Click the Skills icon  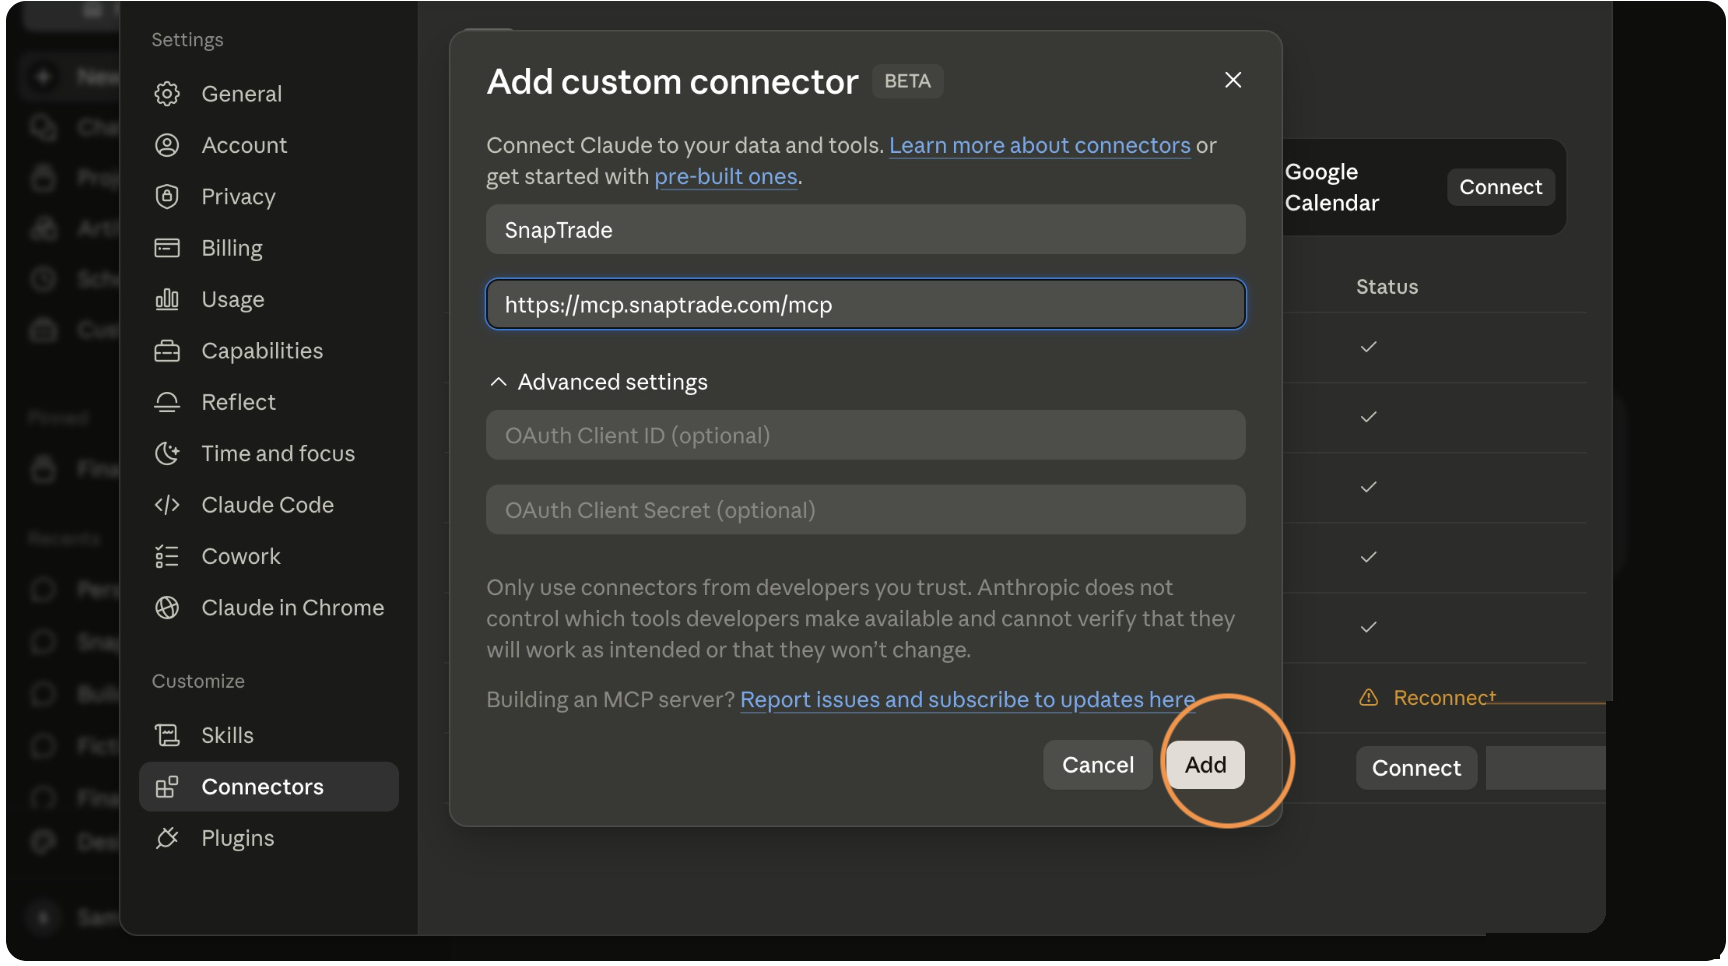click(x=167, y=735)
